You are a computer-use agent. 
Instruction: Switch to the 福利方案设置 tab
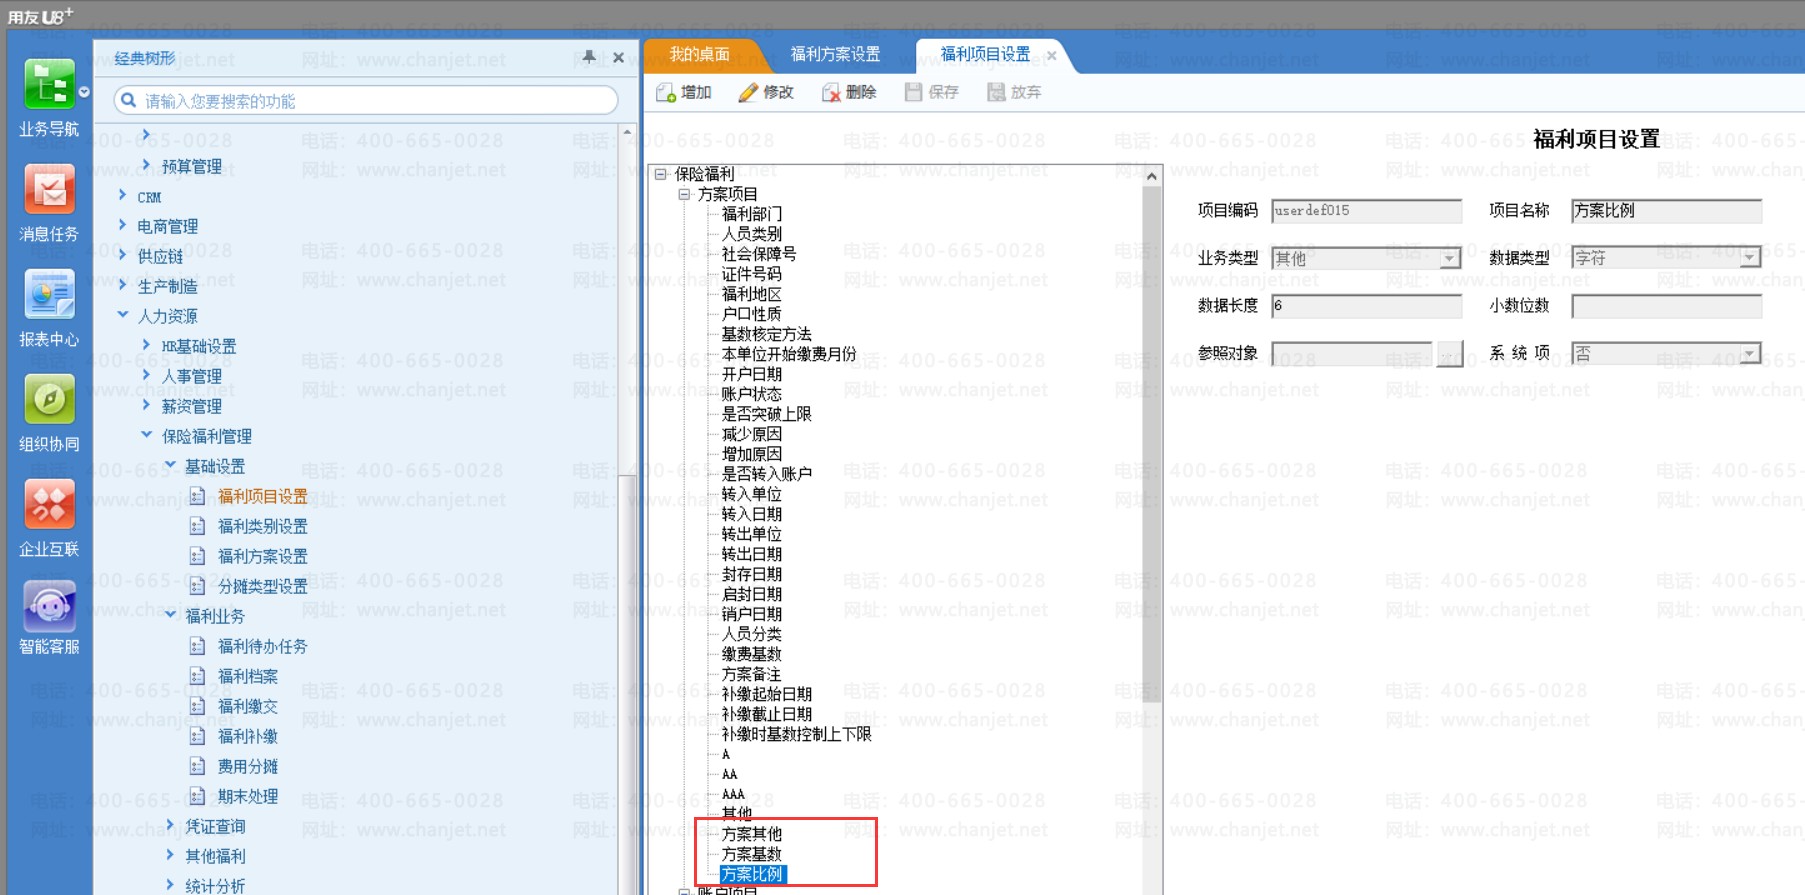click(835, 54)
